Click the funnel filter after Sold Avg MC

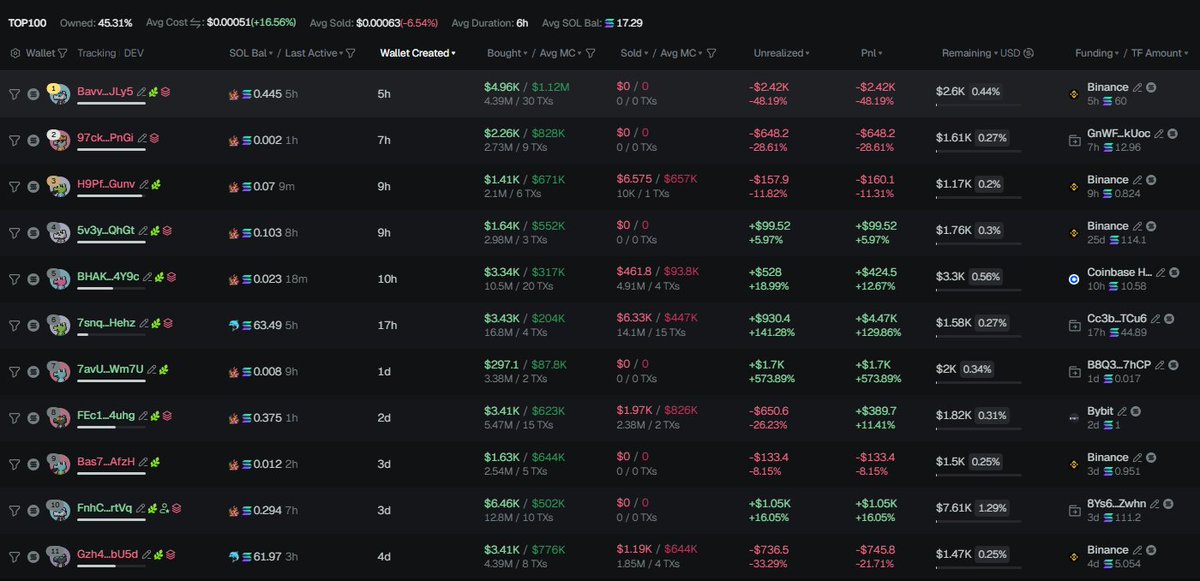coord(711,53)
